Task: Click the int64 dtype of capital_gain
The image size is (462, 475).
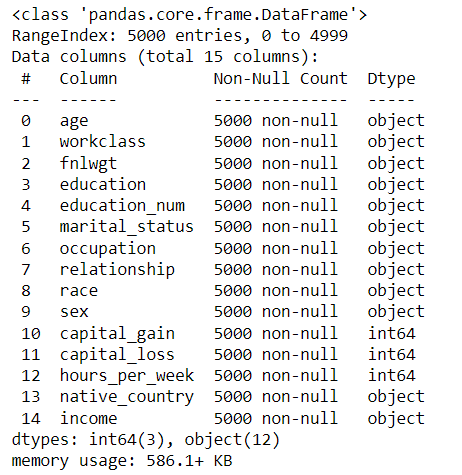Action: [x=392, y=334]
